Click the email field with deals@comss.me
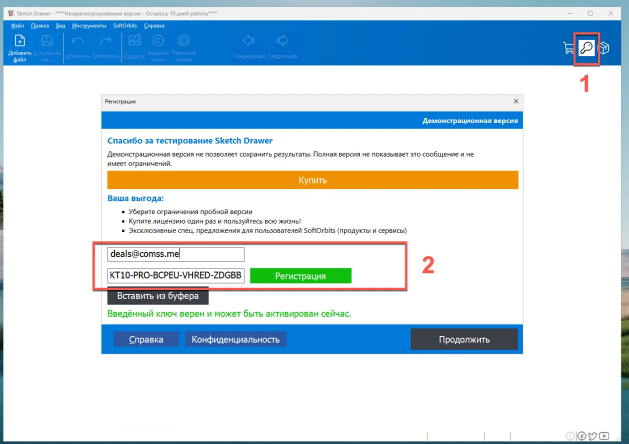 pyautogui.click(x=176, y=254)
